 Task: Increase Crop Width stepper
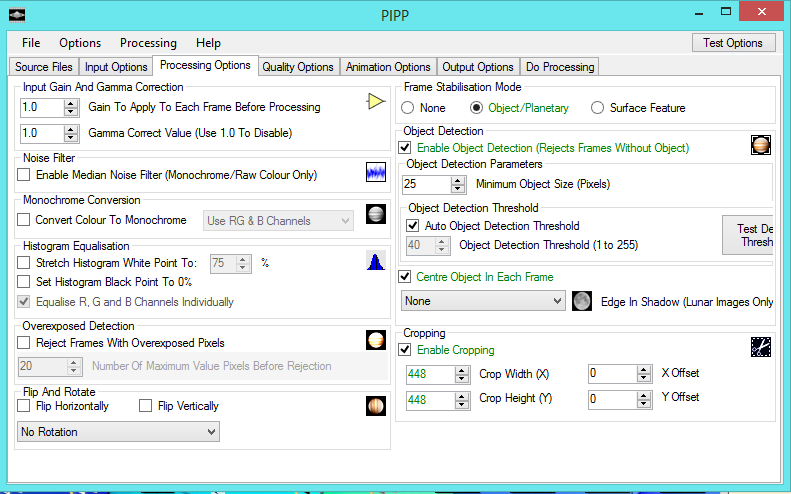[x=462, y=370]
